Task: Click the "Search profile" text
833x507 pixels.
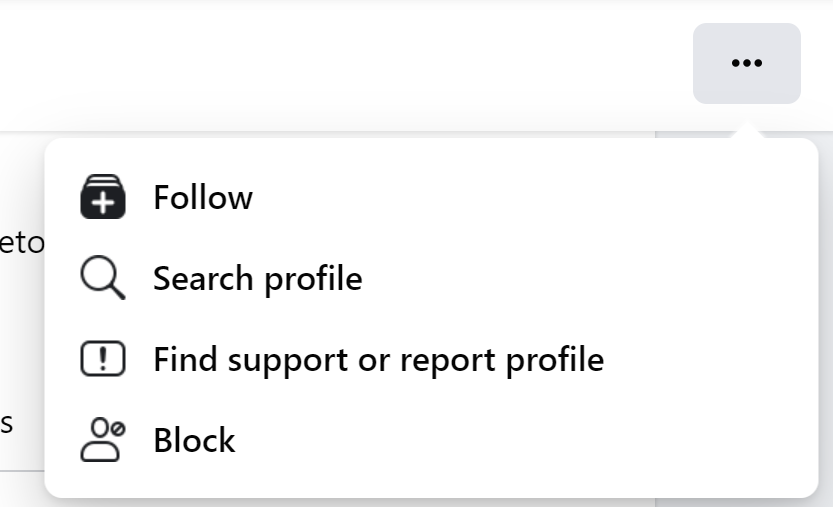Action: [x=258, y=278]
